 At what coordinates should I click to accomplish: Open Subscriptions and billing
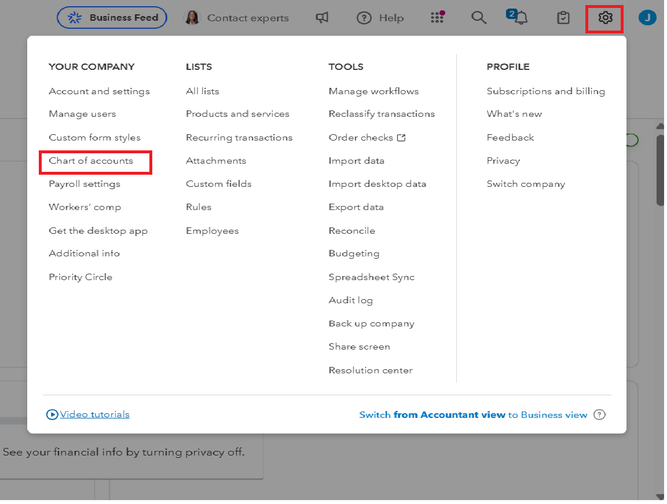(x=545, y=91)
